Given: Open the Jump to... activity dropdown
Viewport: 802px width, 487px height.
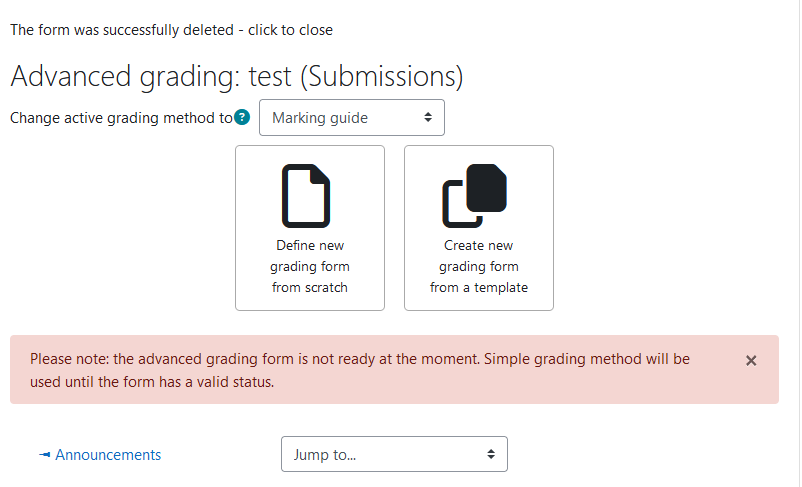Looking at the screenshot, I should point(394,454).
